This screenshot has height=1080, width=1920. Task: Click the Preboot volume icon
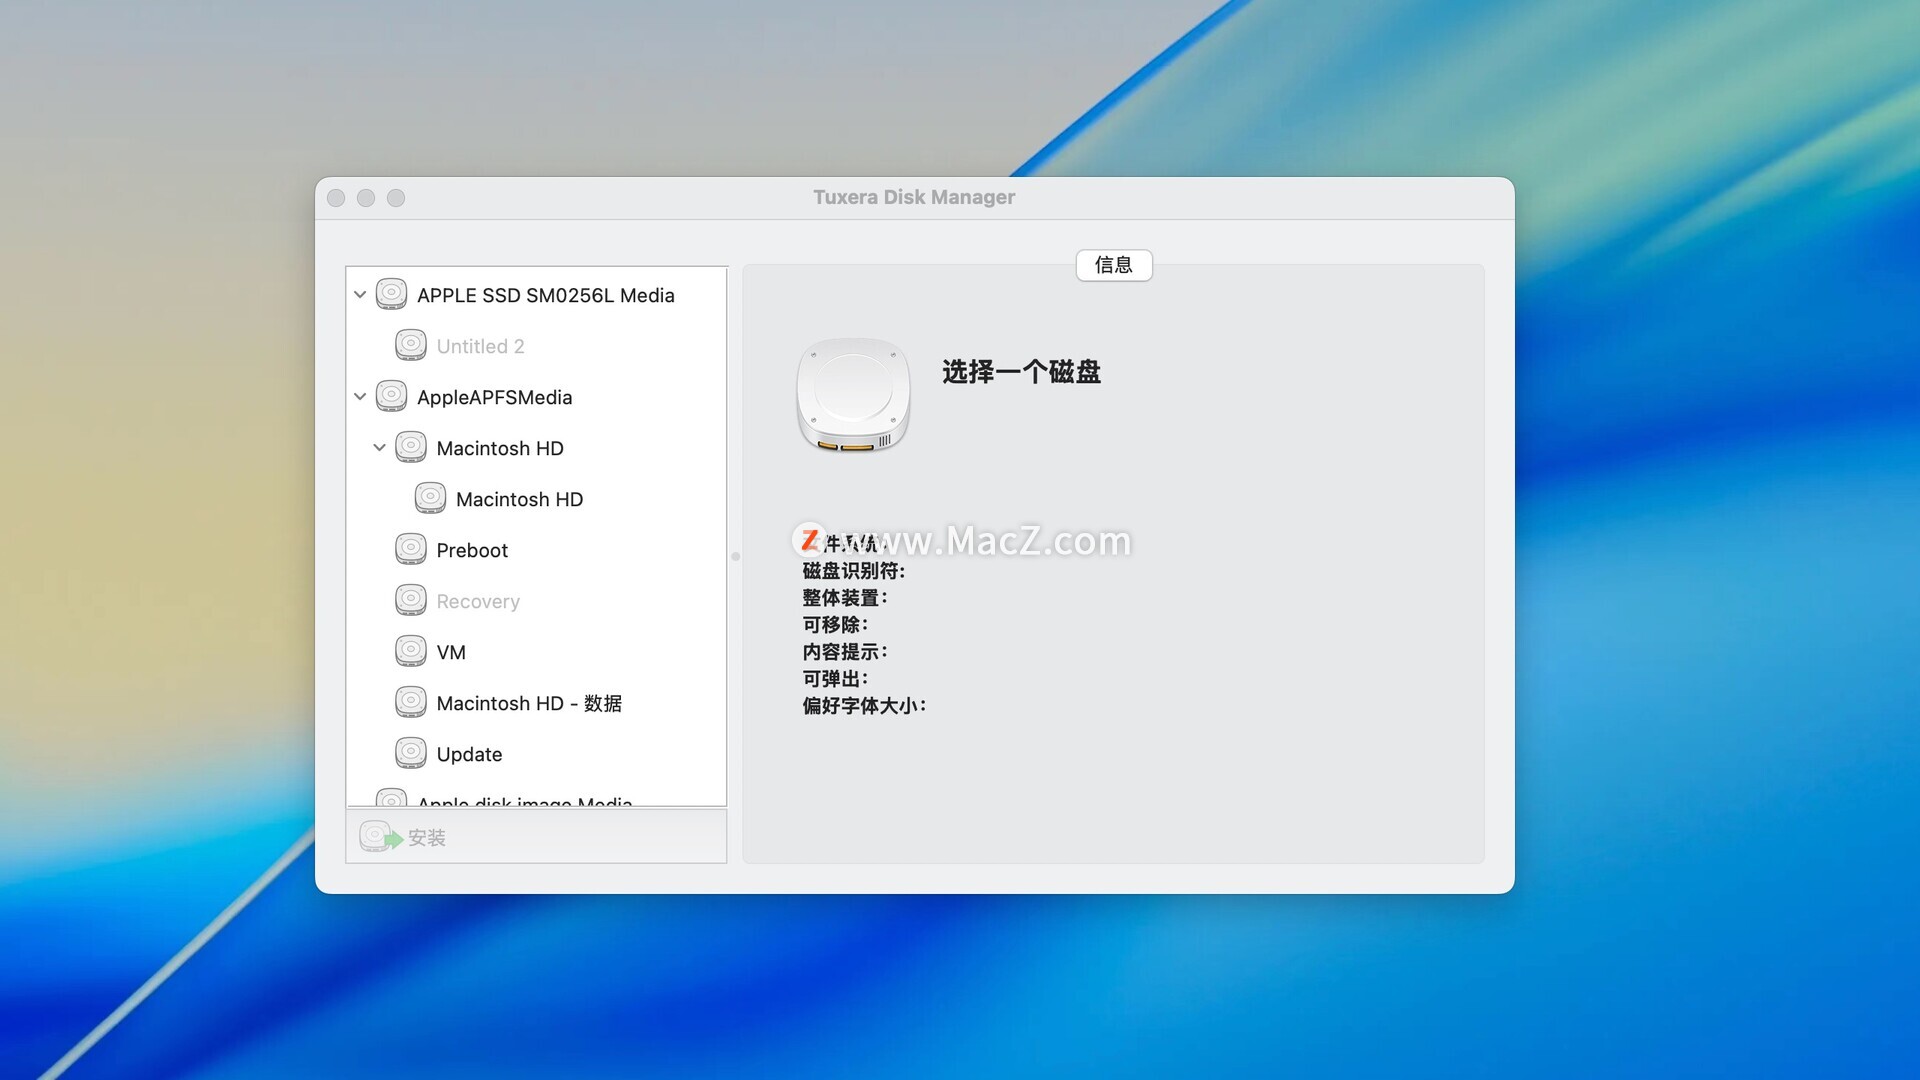tap(411, 549)
